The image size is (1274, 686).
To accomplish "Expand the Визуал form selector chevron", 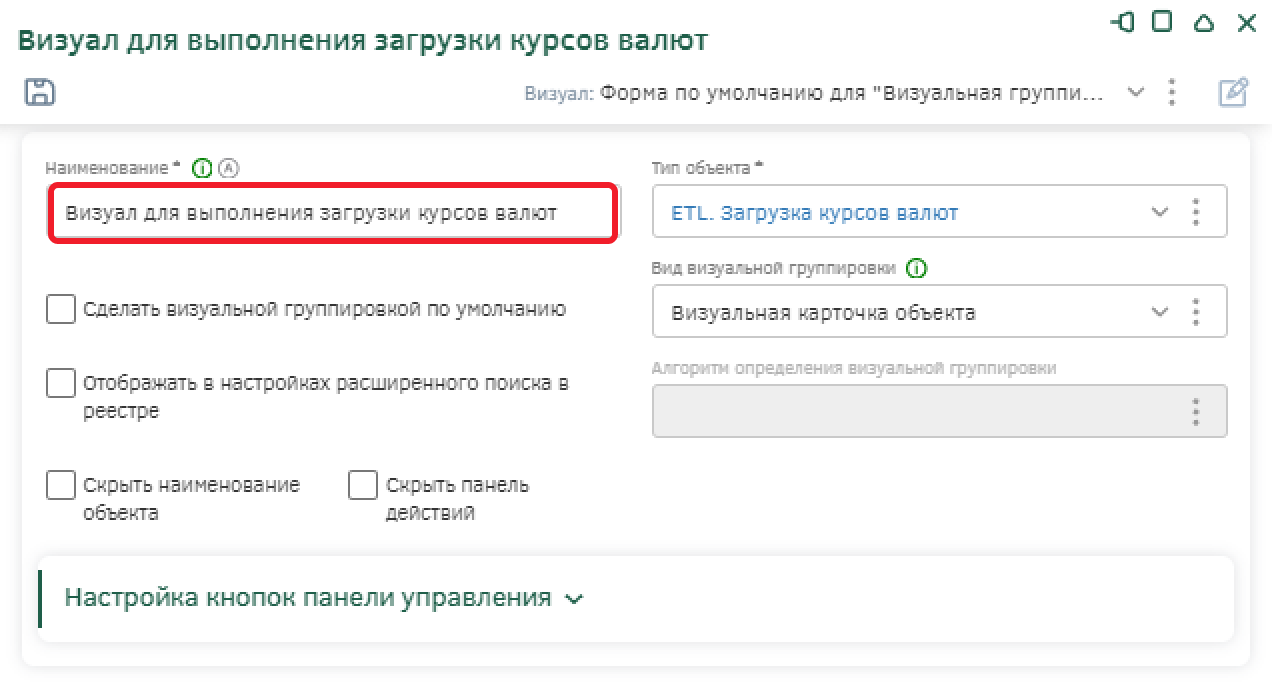I will click(1136, 92).
